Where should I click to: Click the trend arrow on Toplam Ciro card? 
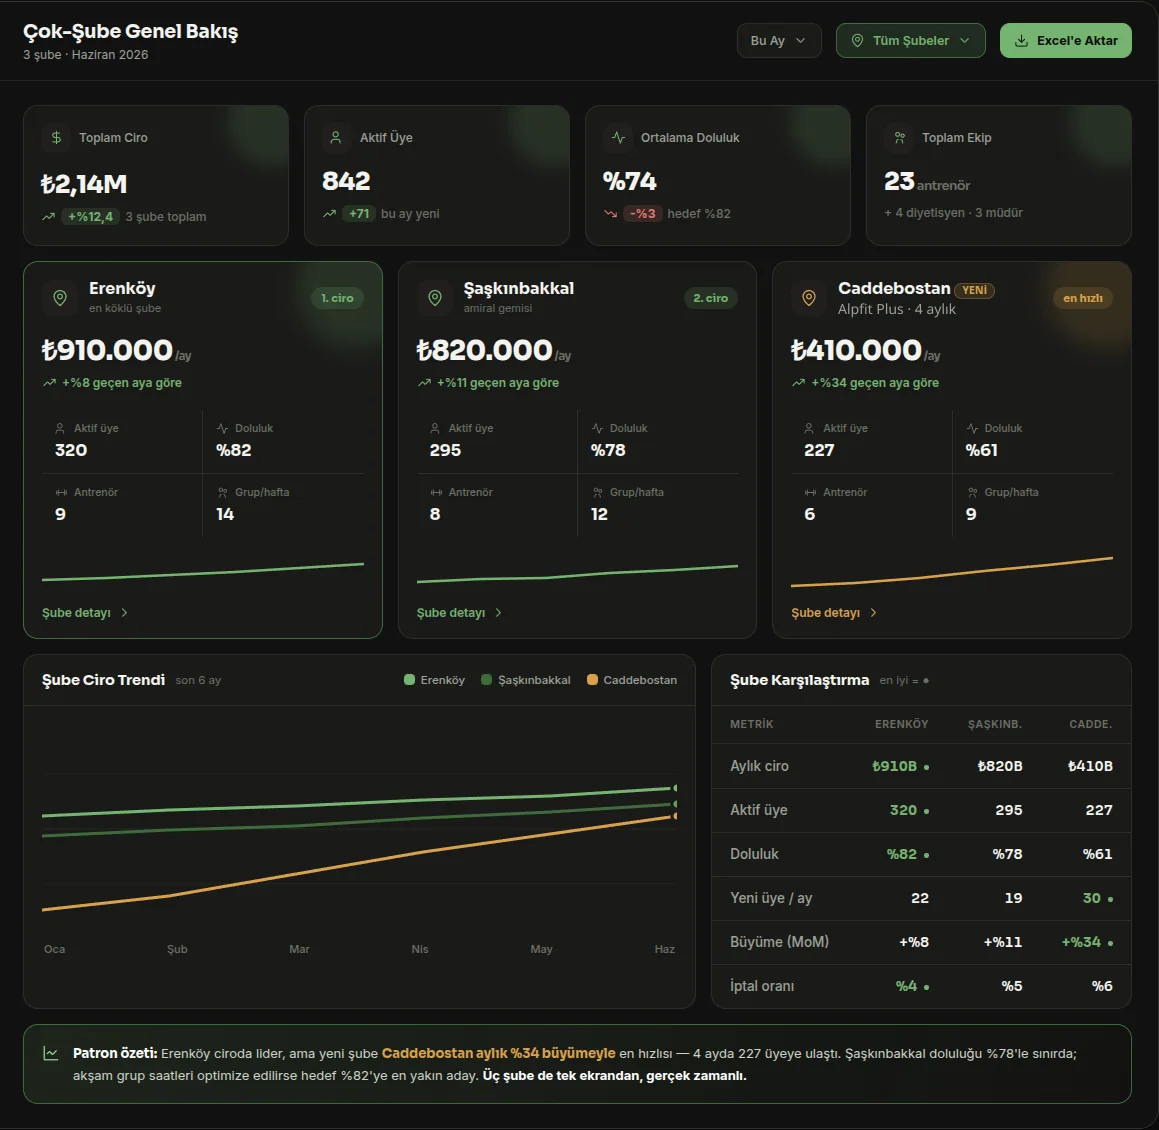point(49,217)
